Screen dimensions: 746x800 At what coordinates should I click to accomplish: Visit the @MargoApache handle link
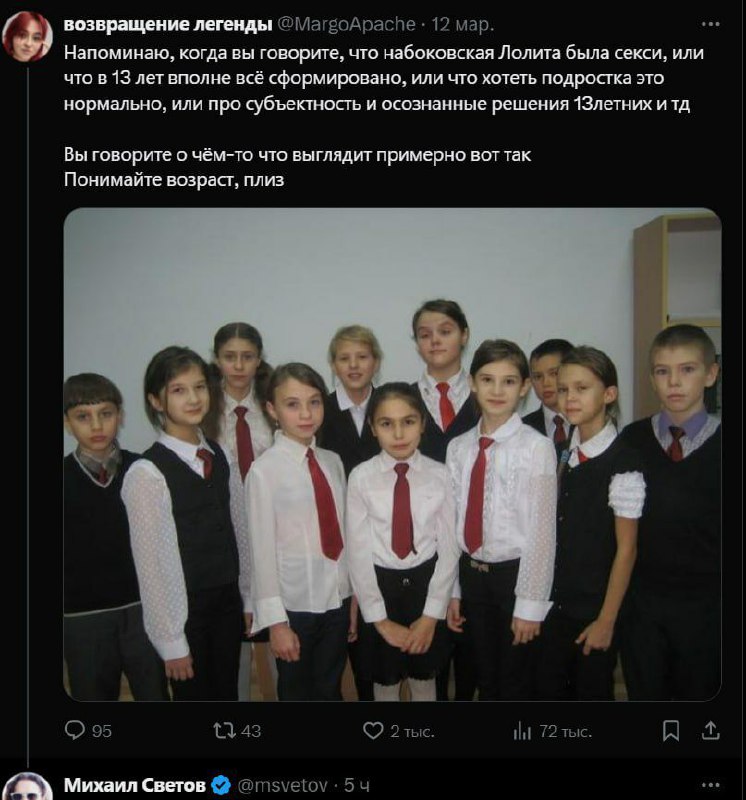click(x=346, y=24)
